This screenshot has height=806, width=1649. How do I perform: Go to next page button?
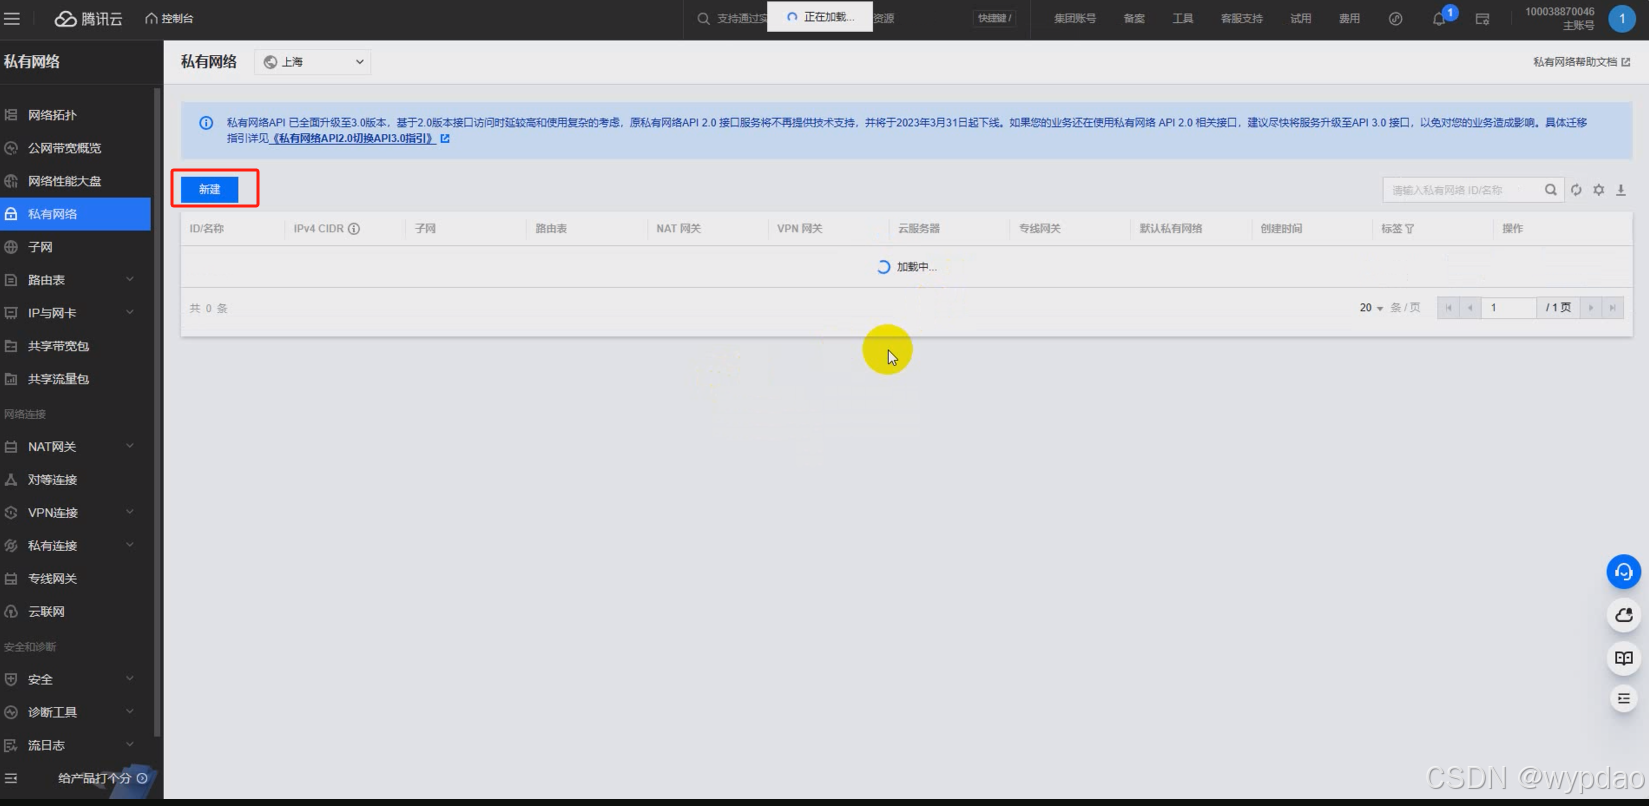coord(1591,308)
